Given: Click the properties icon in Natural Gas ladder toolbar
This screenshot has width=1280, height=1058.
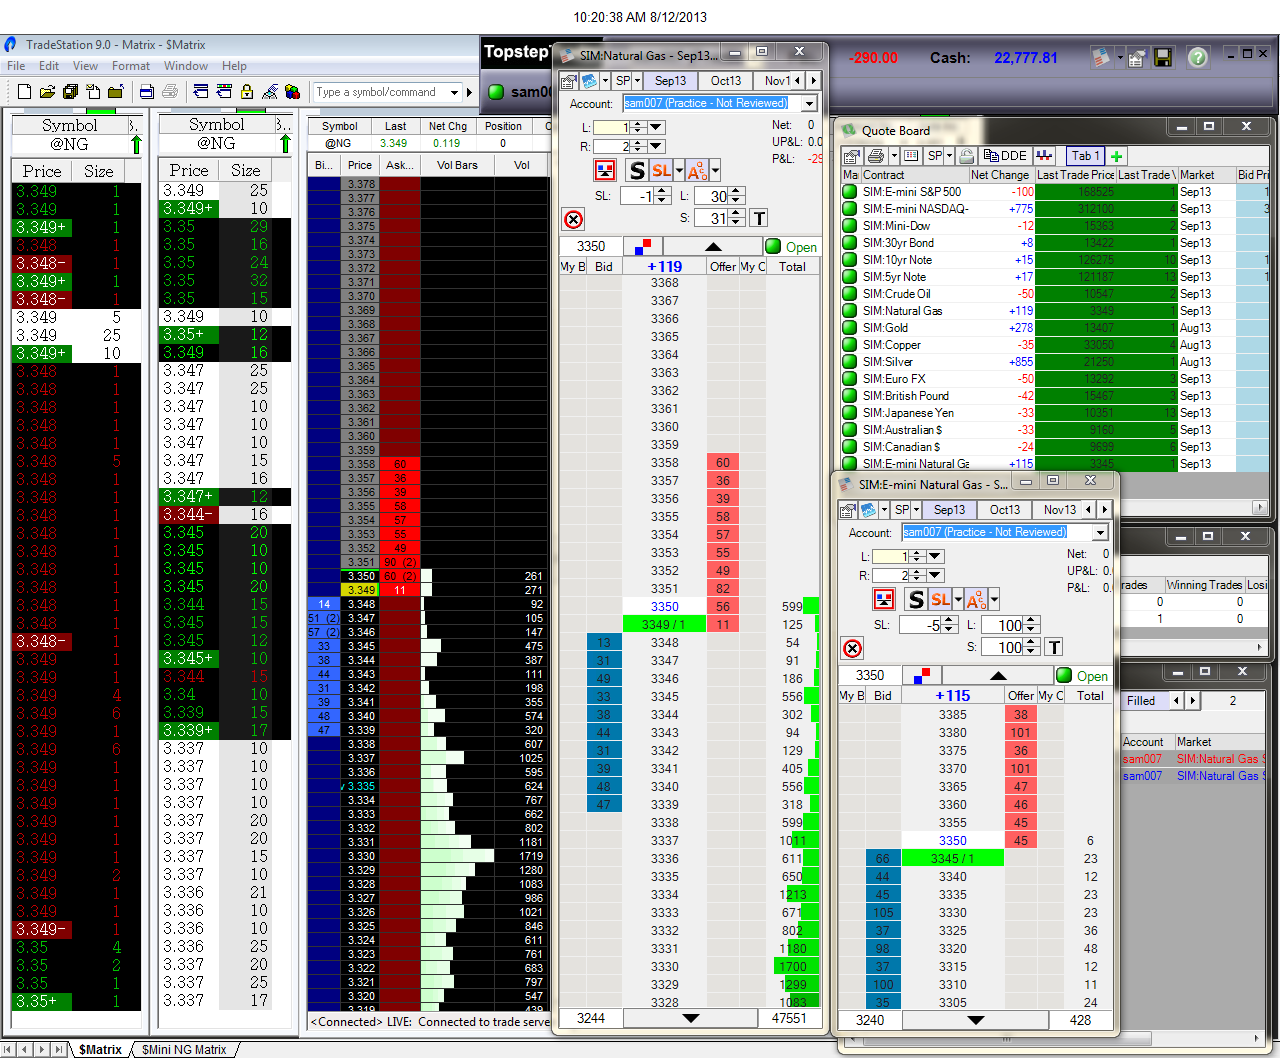Looking at the screenshot, I should point(569,81).
